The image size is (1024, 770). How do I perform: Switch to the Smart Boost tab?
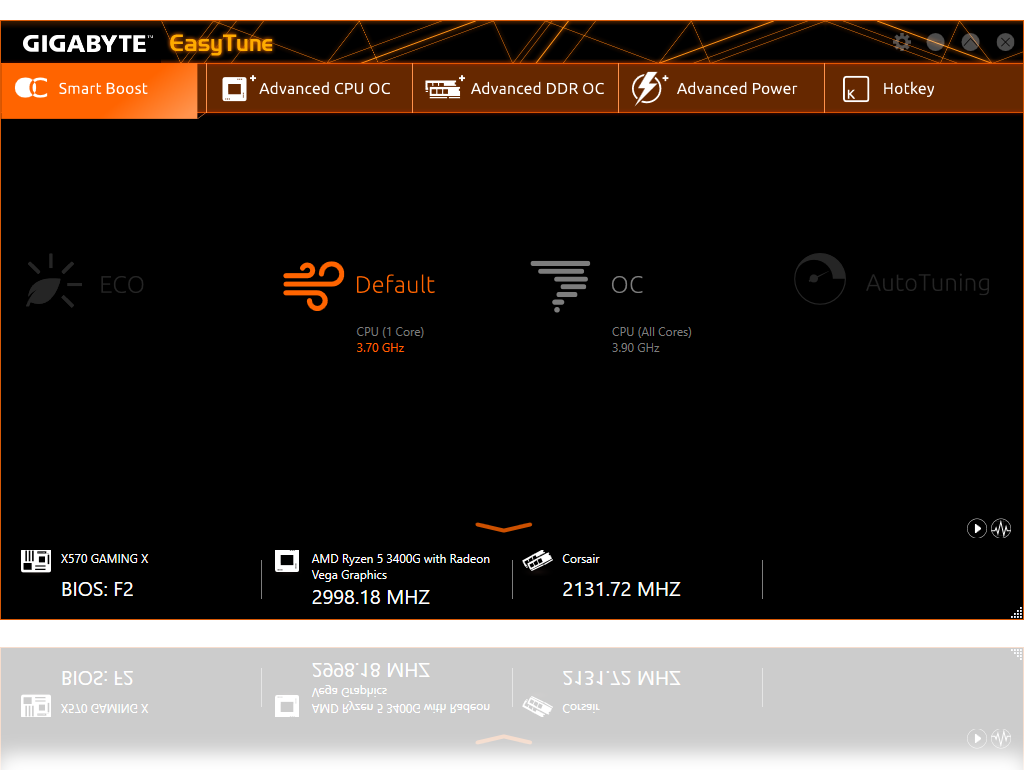pyautogui.click(x=100, y=89)
